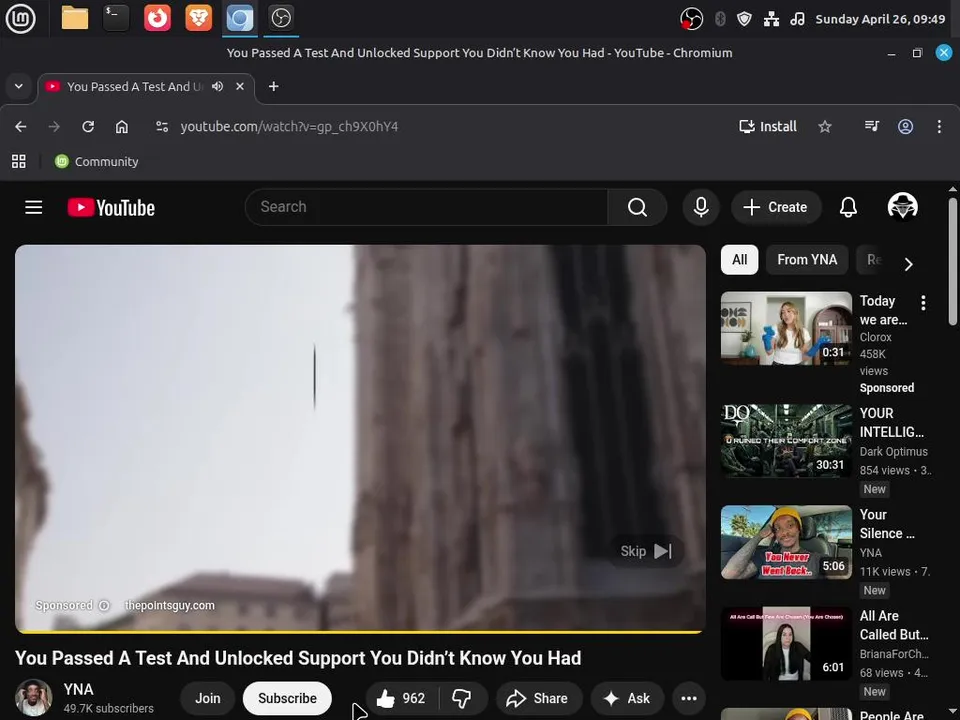Click the yellow ad progress bar
The image size is (960, 720).
coord(360,631)
